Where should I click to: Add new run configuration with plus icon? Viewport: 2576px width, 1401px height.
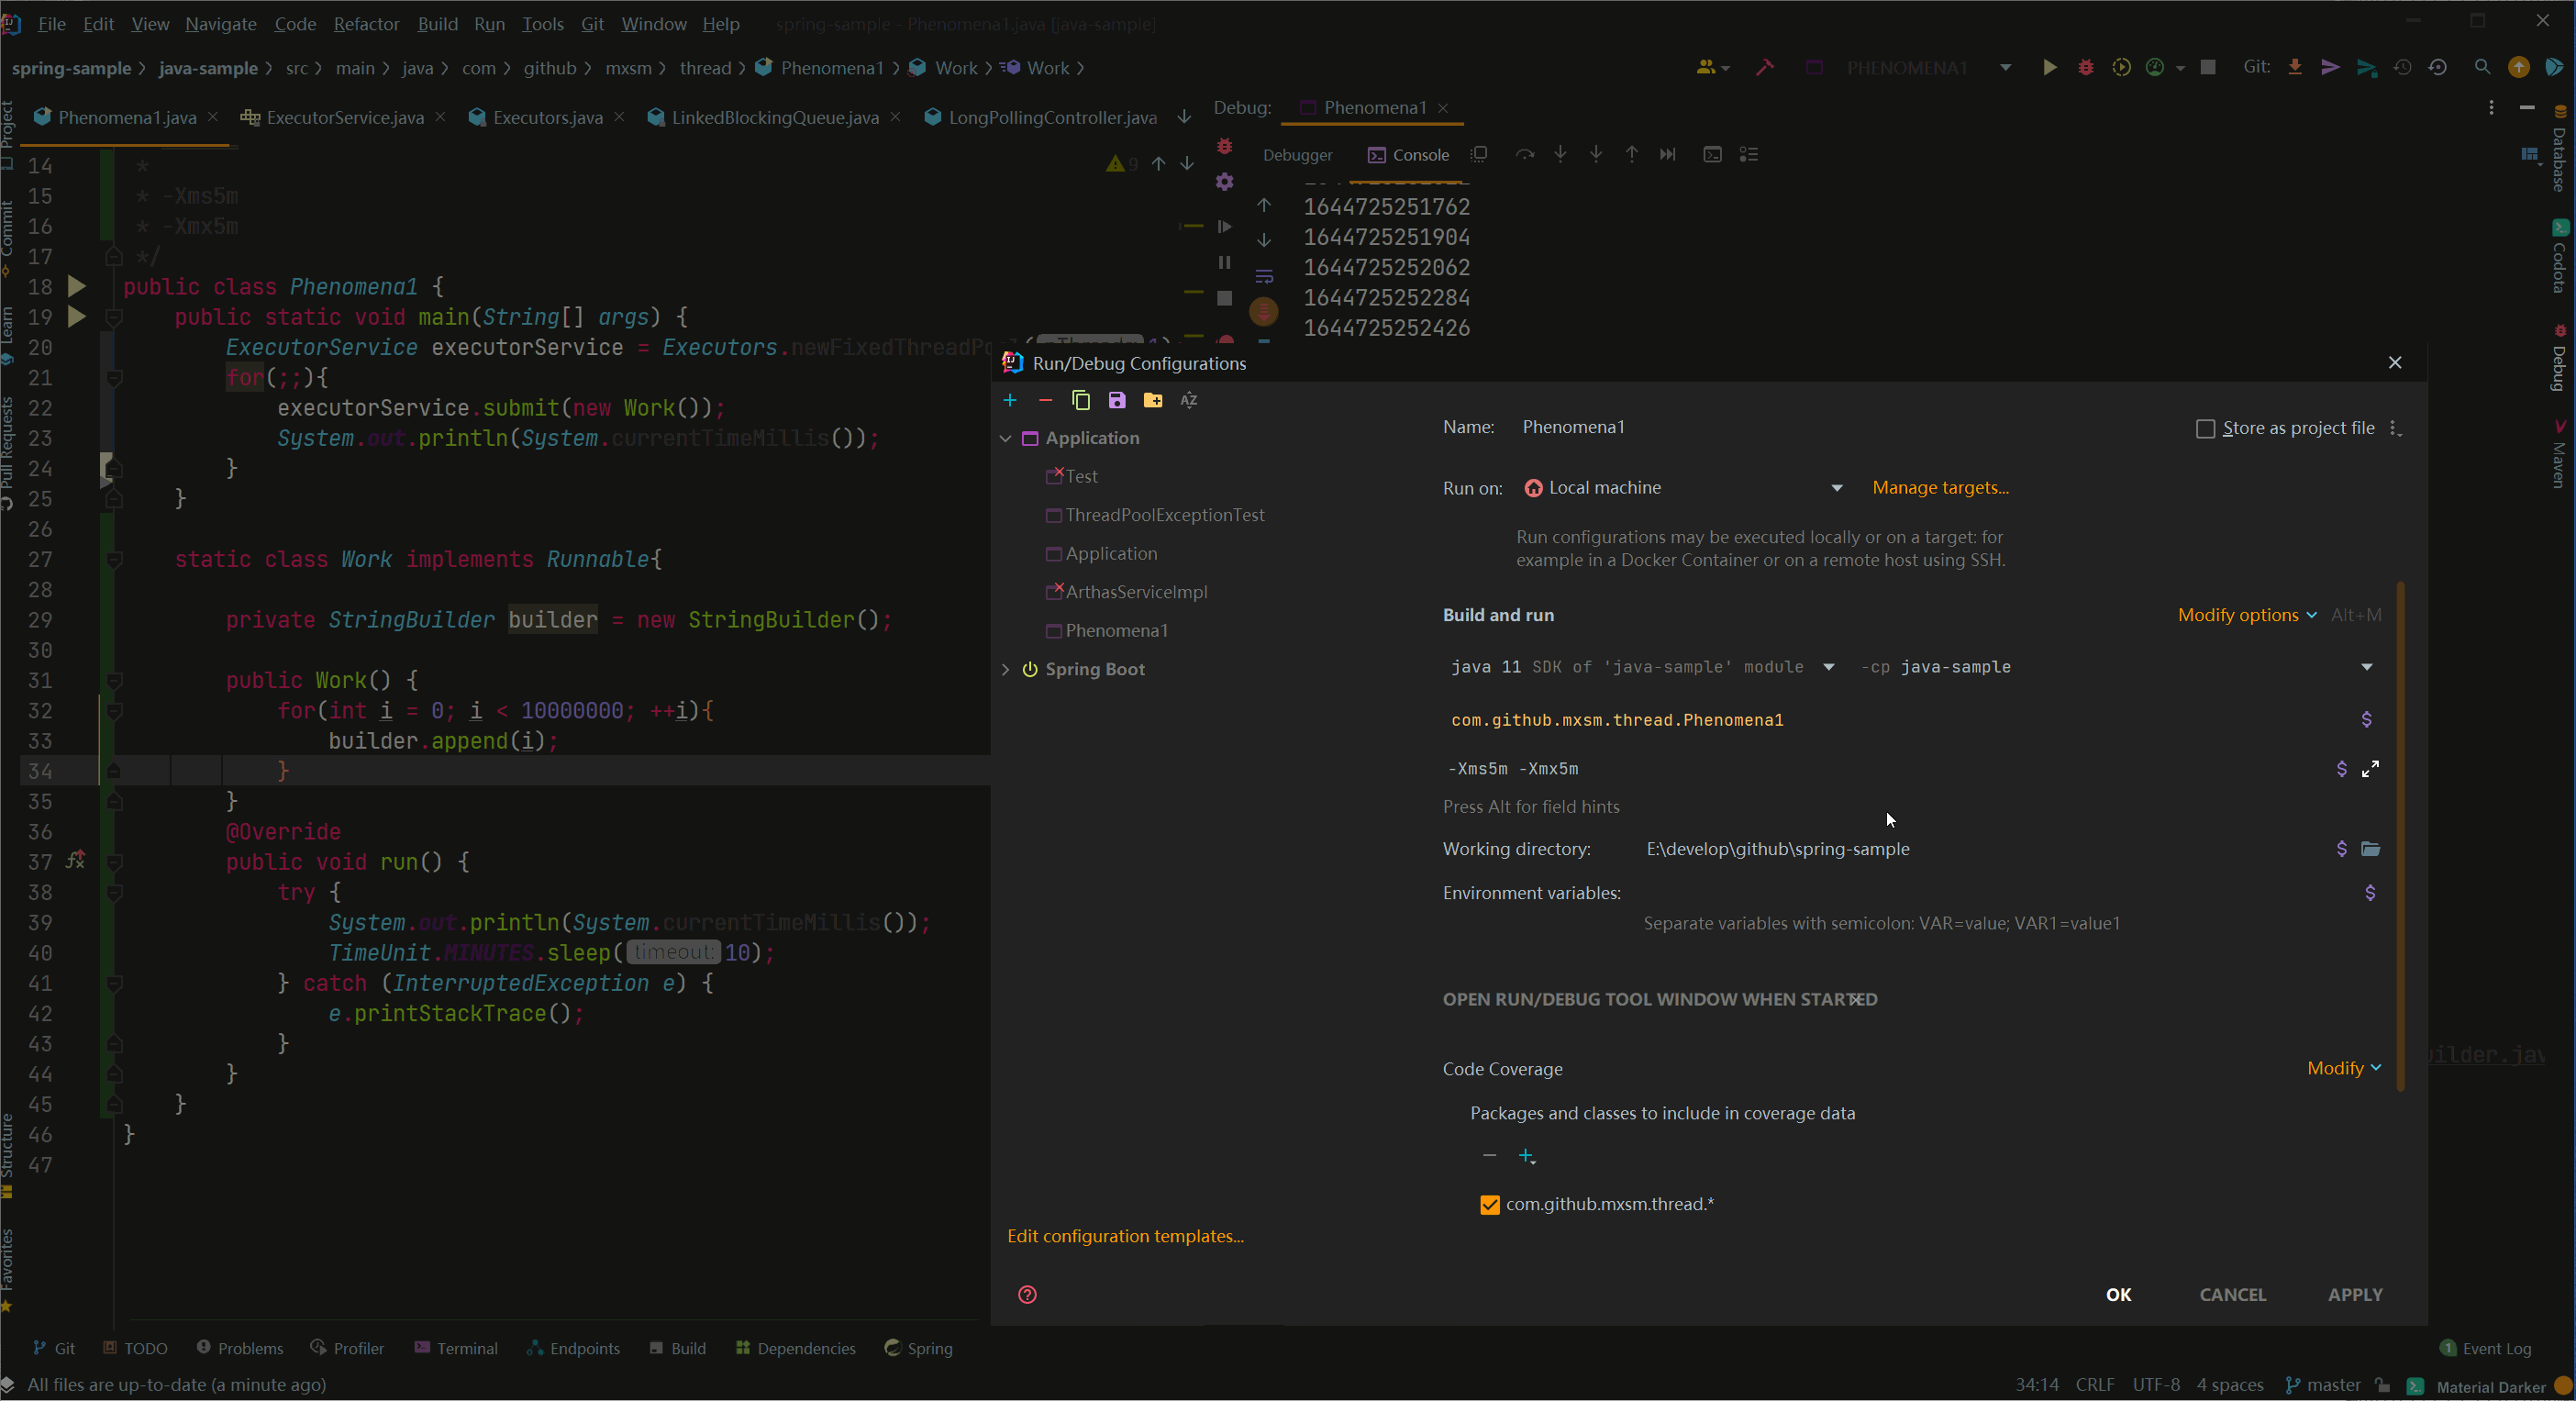point(1010,400)
